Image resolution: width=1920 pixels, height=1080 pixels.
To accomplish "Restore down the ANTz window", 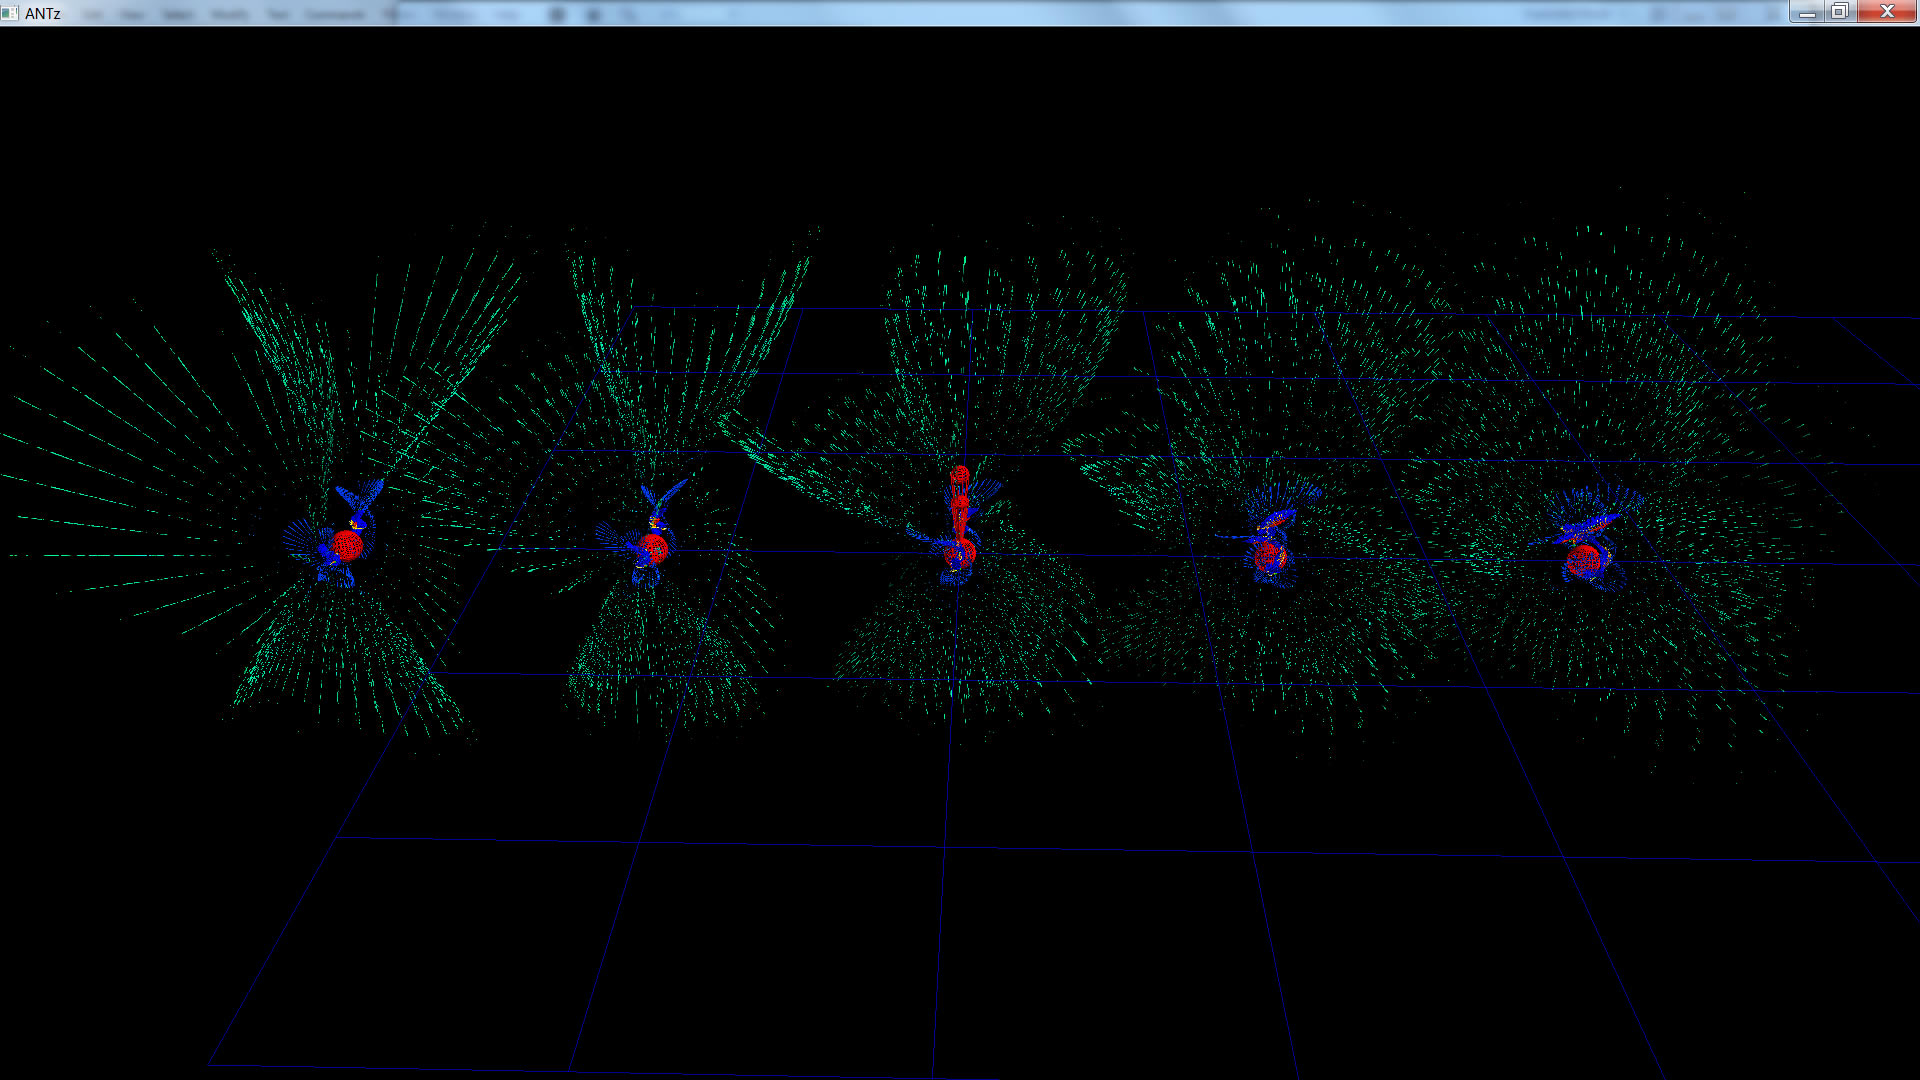I will pyautogui.click(x=1840, y=12).
